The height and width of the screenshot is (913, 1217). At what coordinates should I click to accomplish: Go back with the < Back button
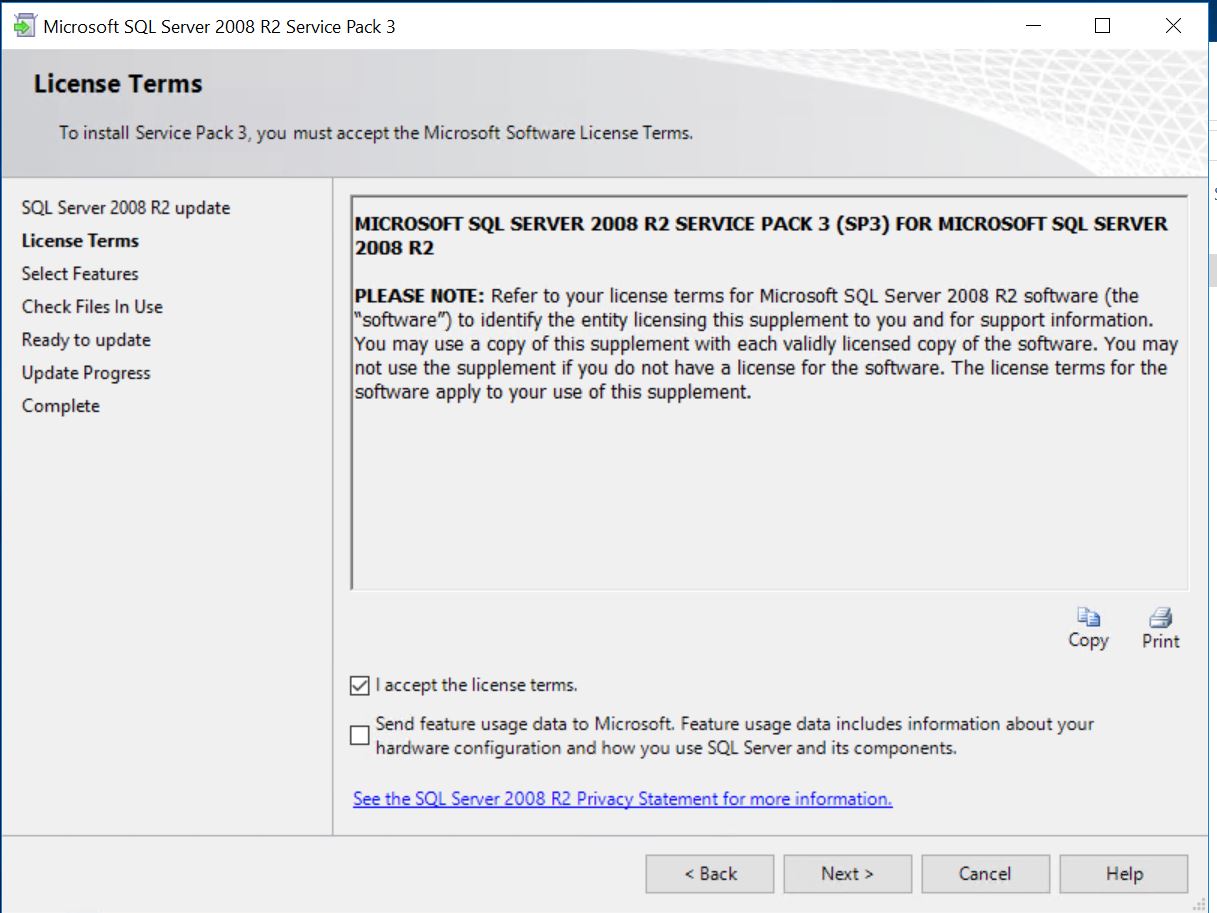point(710,874)
